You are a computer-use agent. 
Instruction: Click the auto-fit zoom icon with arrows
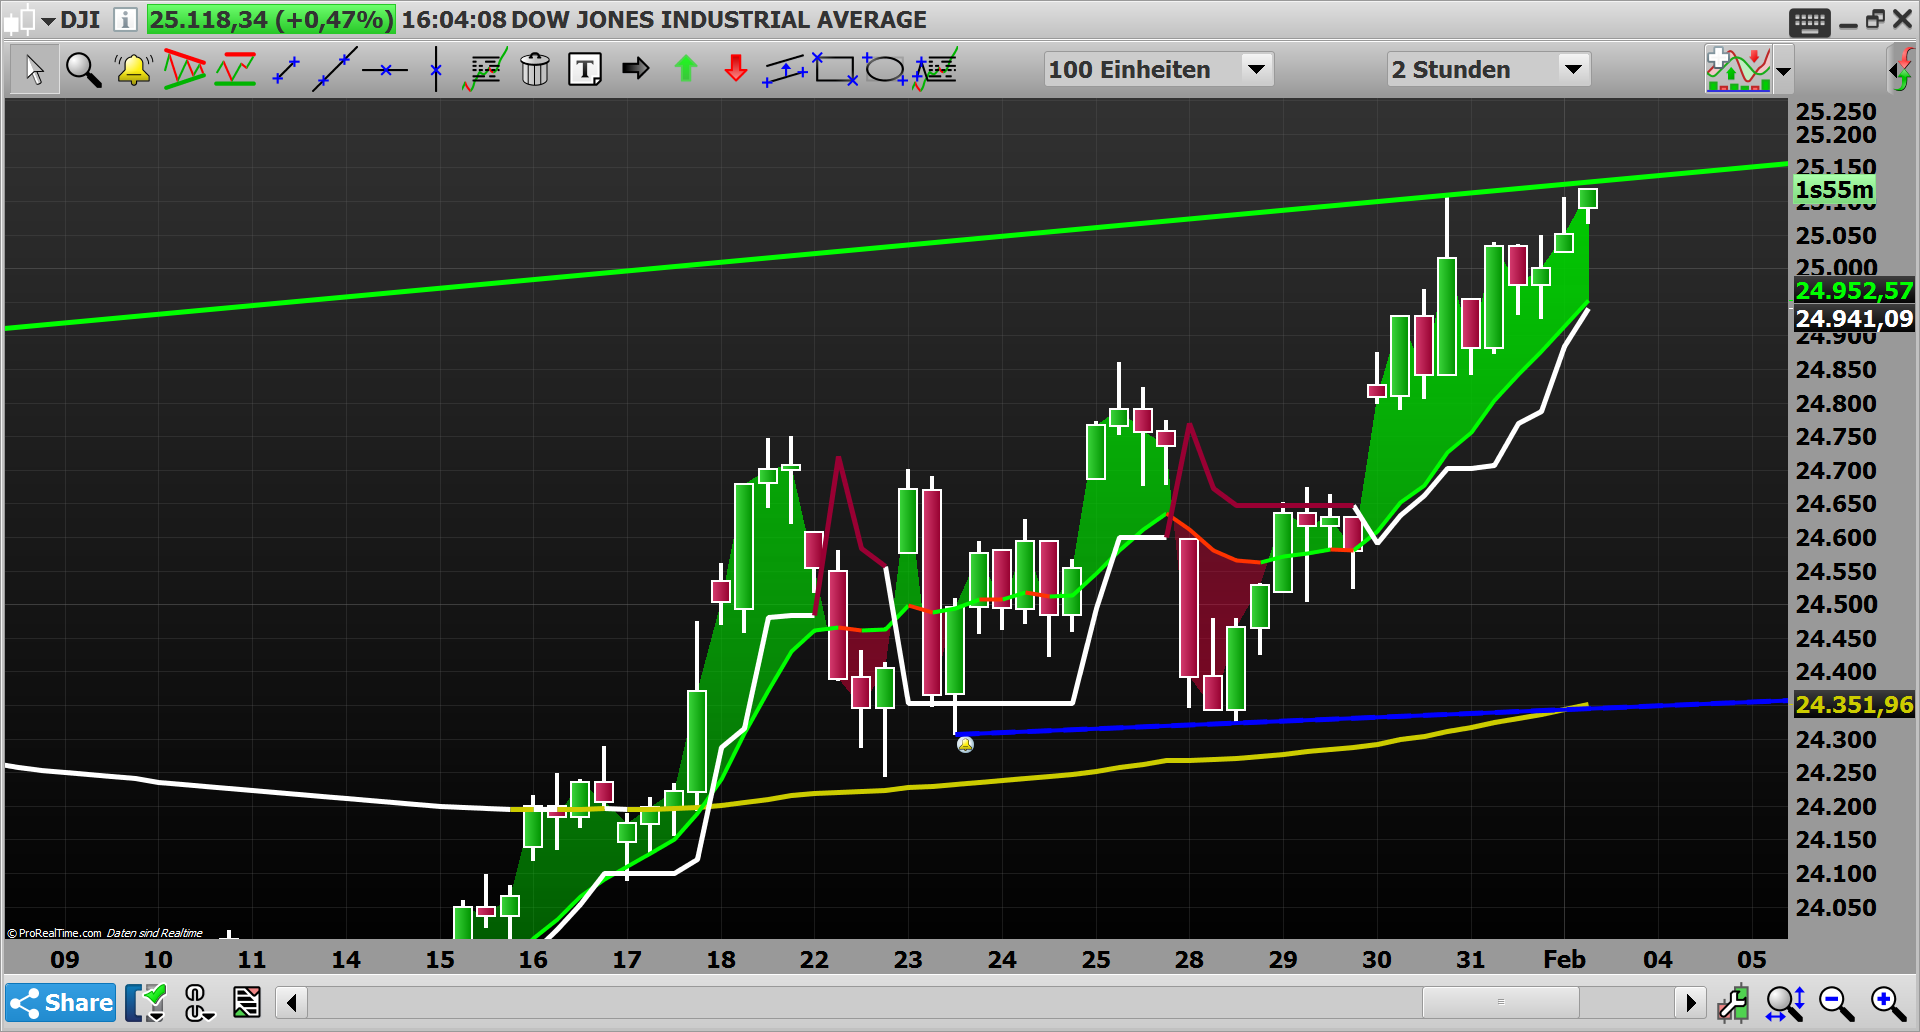[1785, 1003]
